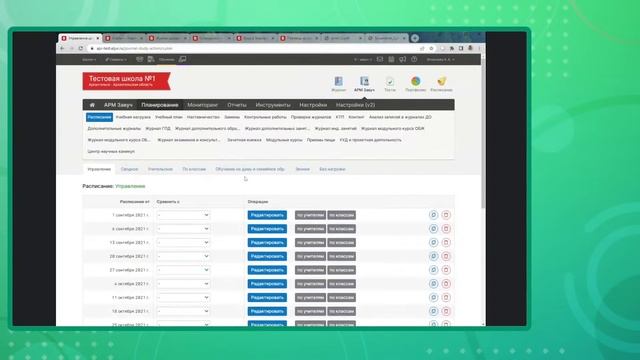Open the Тесты module icon
Image resolution: width=640 pixels, height=360 pixels.
(x=390, y=84)
